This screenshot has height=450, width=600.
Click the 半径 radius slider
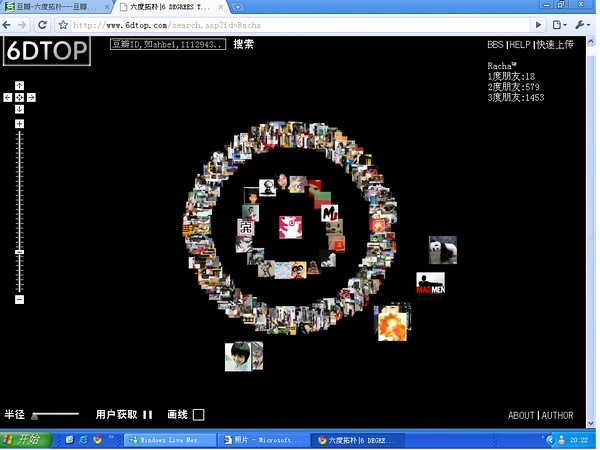click(55, 415)
